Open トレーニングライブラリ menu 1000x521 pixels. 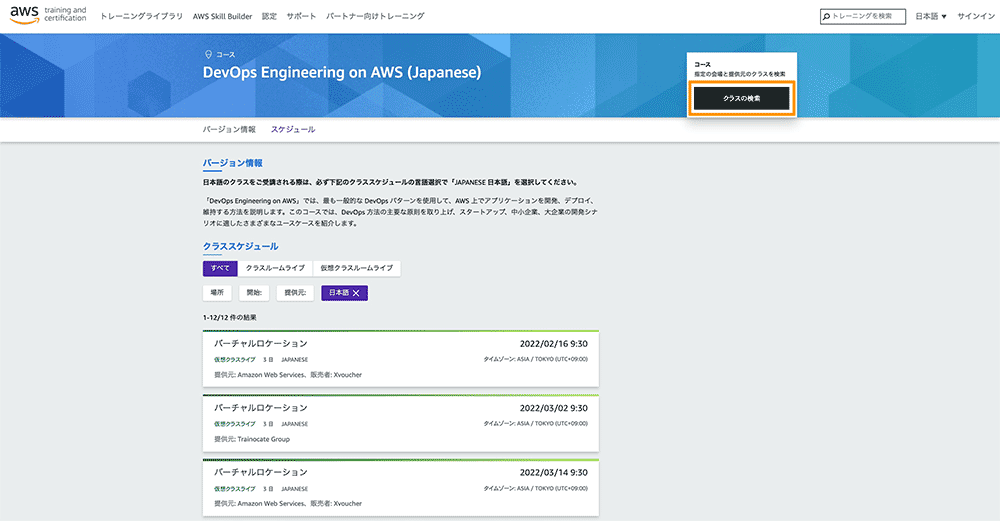point(142,16)
